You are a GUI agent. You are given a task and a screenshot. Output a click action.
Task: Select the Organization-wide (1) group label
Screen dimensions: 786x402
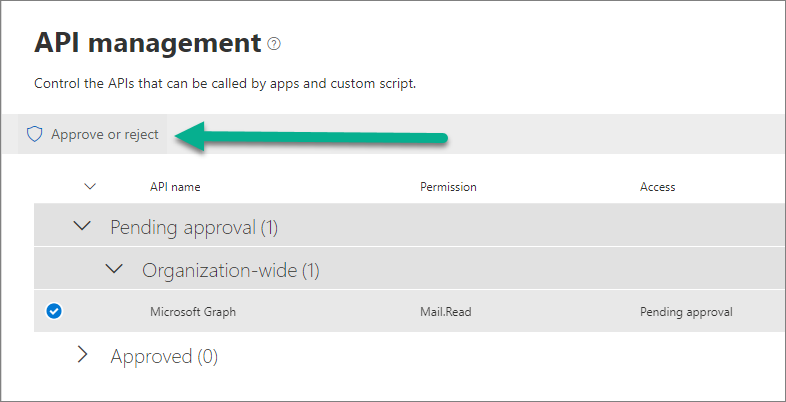[x=231, y=270]
